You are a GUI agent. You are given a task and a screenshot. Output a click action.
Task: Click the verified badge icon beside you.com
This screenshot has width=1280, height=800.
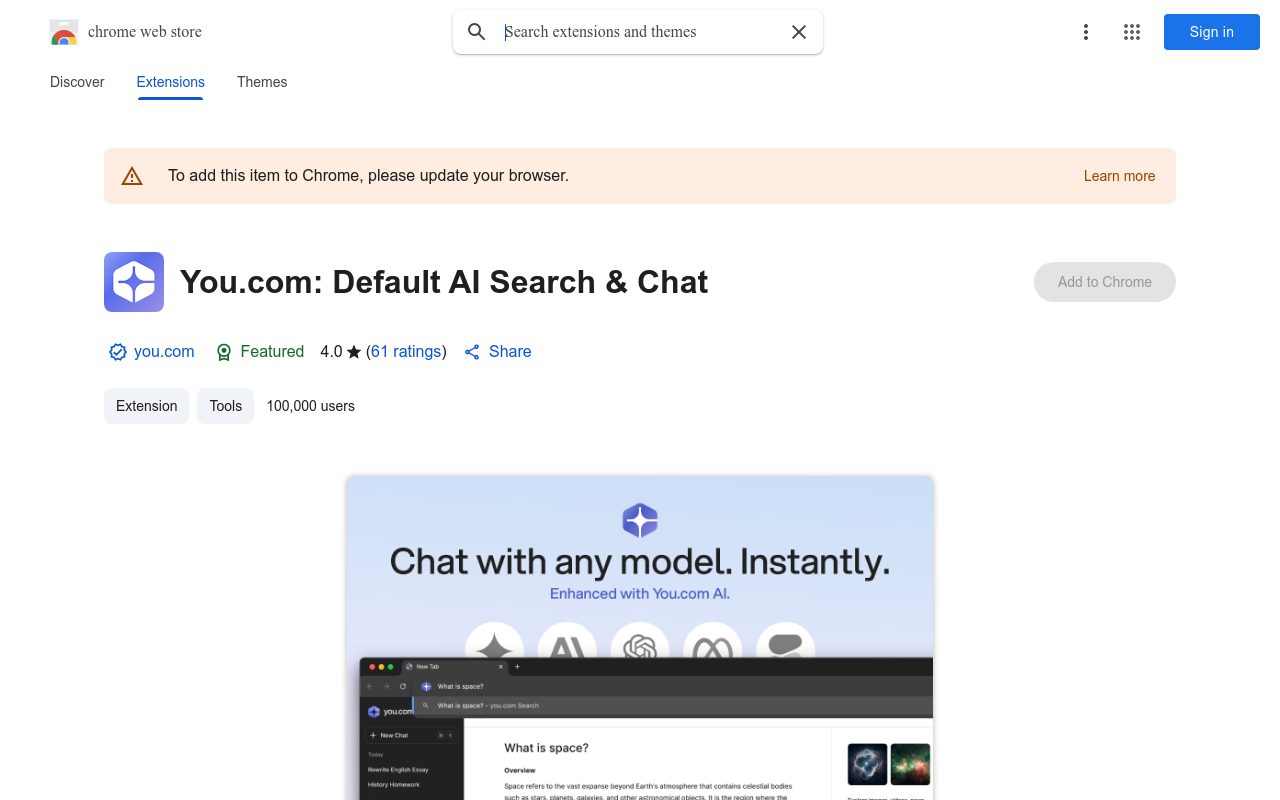[118, 352]
